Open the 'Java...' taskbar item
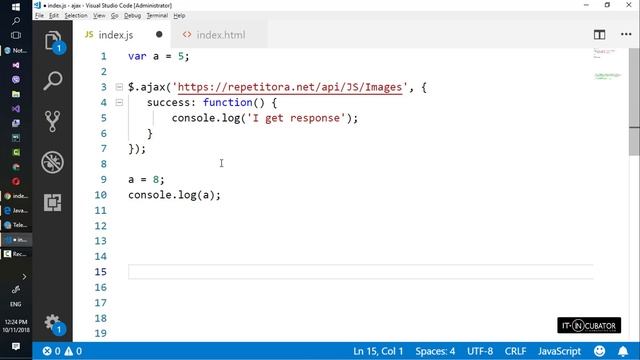Image resolution: width=640 pixels, height=360 pixels. (x=16, y=211)
